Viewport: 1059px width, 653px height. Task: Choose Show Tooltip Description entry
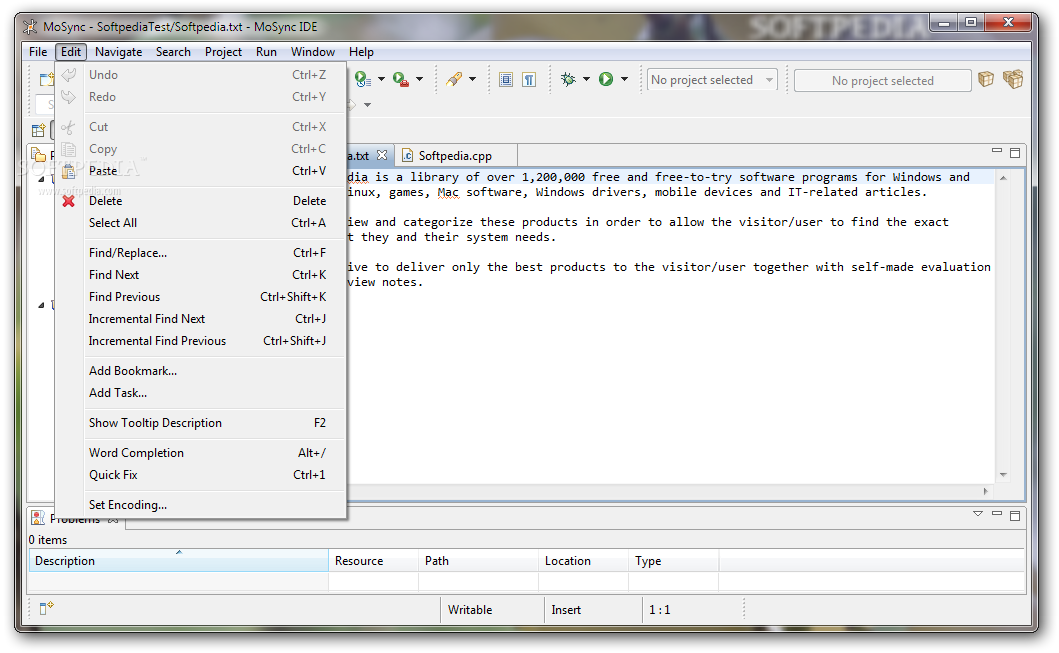point(201,423)
